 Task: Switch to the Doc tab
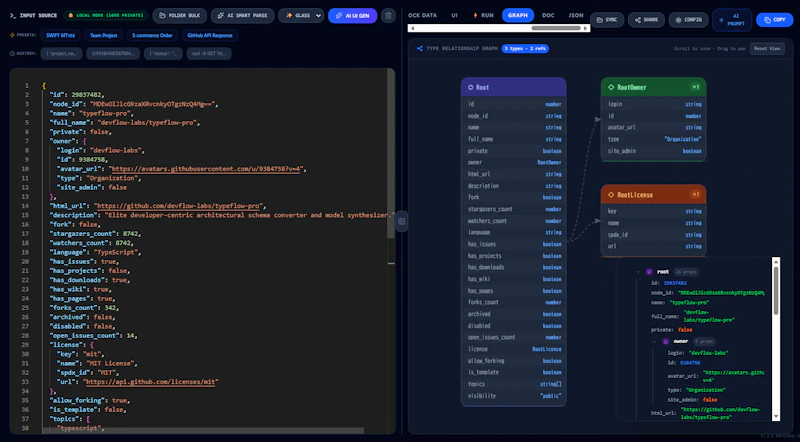(x=548, y=15)
